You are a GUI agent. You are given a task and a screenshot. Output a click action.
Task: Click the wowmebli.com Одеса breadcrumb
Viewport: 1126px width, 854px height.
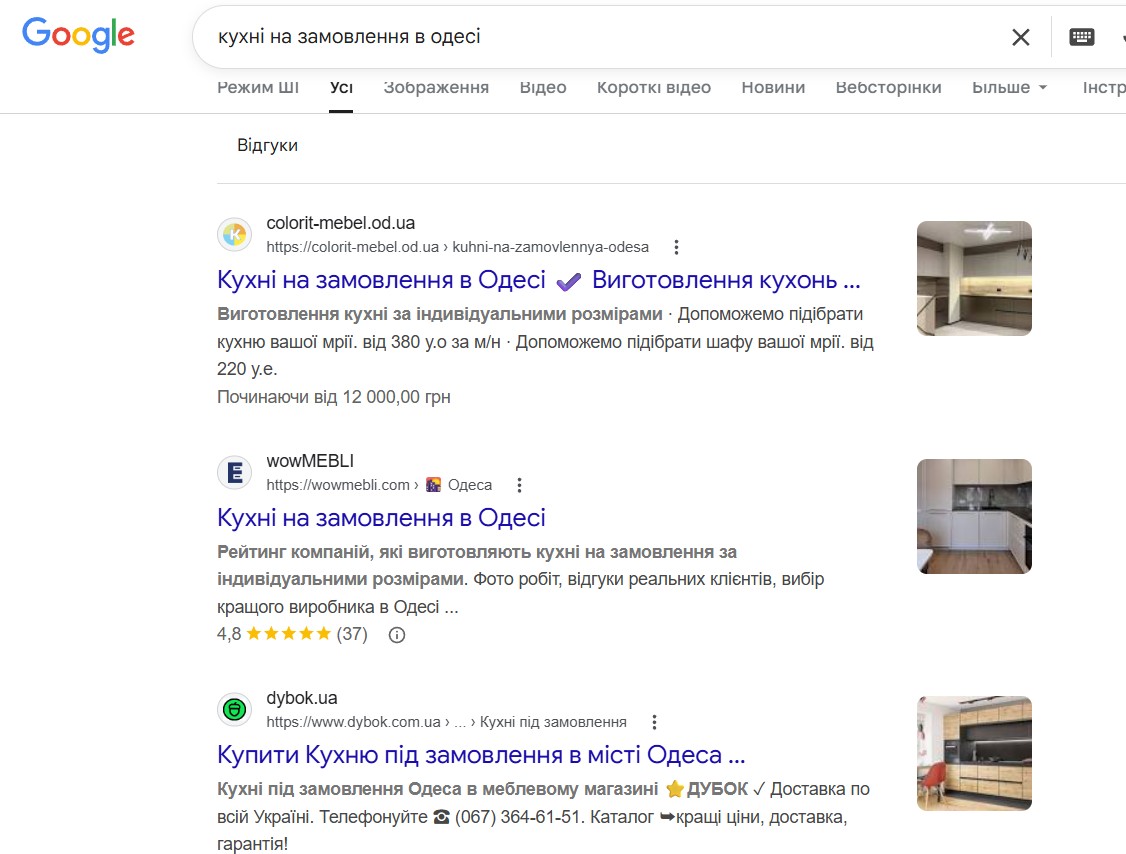click(379, 485)
